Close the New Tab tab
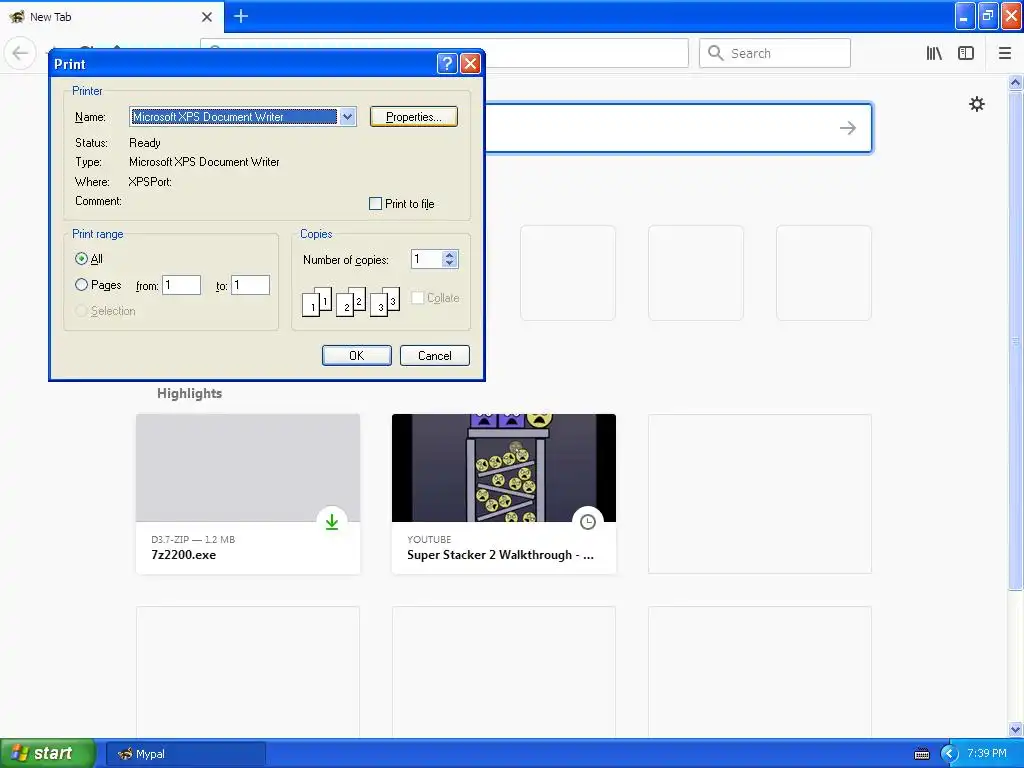The width and height of the screenshot is (1024, 768). [206, 17]
